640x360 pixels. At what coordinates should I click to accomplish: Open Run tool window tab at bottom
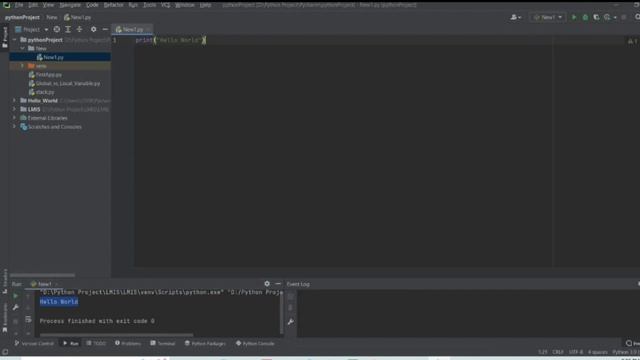(71, 344)
